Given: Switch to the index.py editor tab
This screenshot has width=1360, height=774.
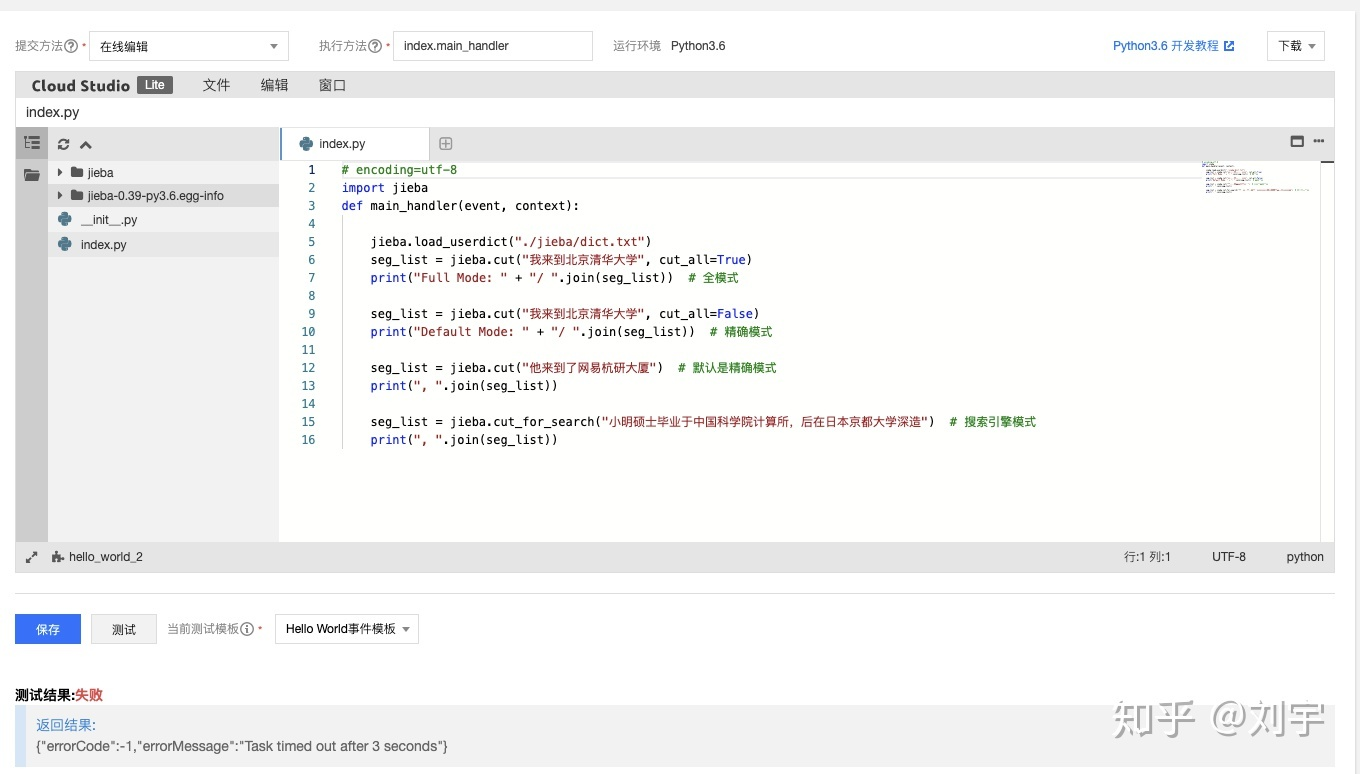Looking at the screenshot, I should tap(355, 144).
